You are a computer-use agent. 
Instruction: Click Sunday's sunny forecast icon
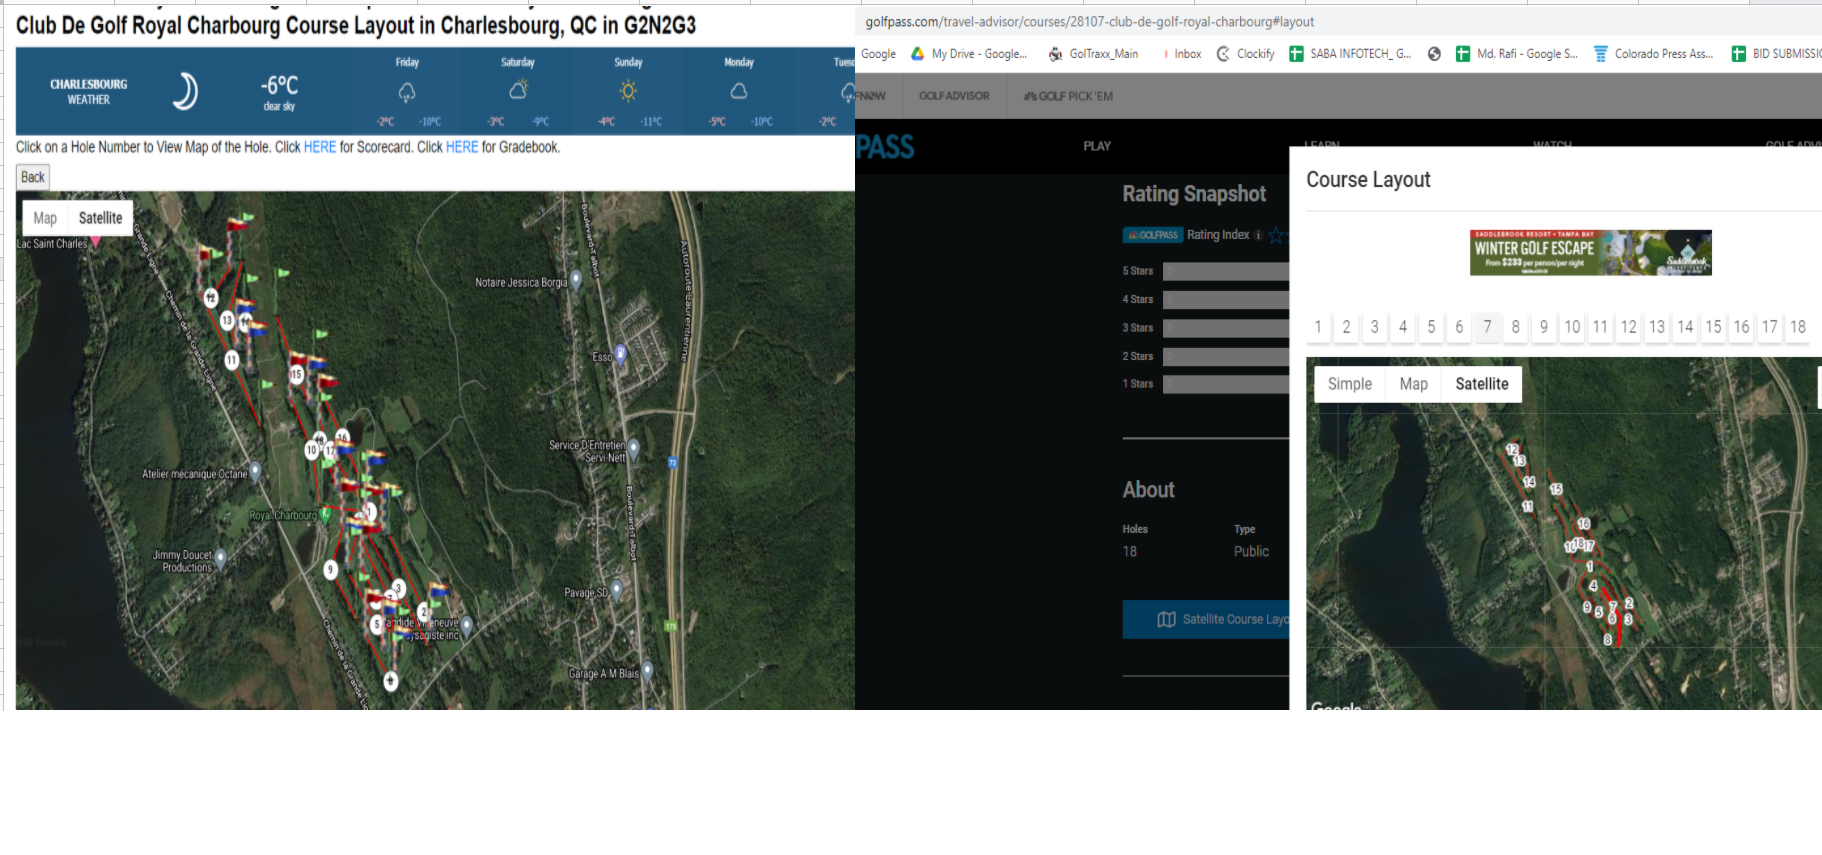click(x=628, y=91)
